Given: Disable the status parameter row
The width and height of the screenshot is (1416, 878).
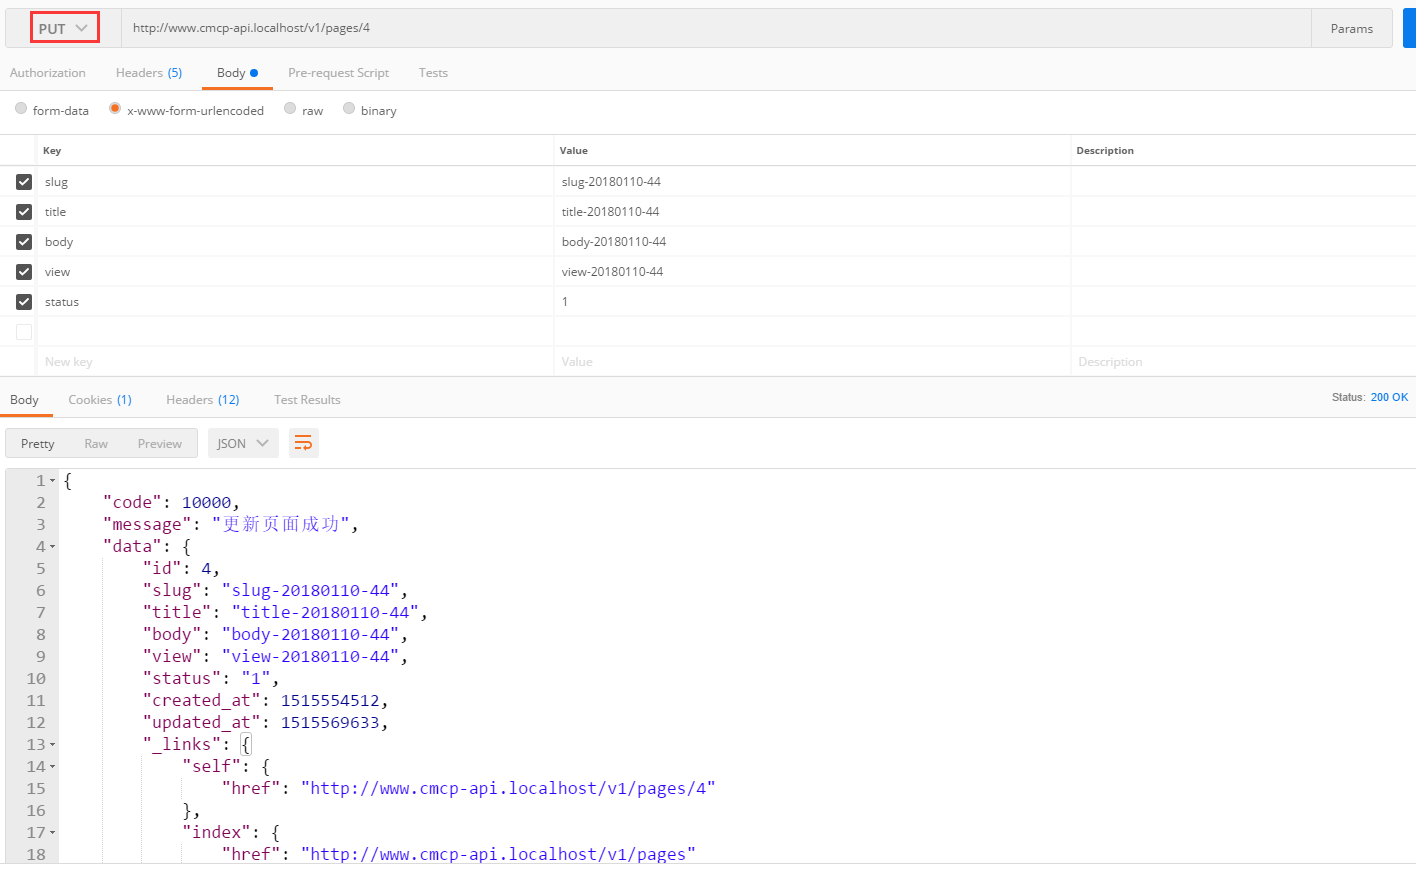Looking at the screenshot, I should click(24, 302).
